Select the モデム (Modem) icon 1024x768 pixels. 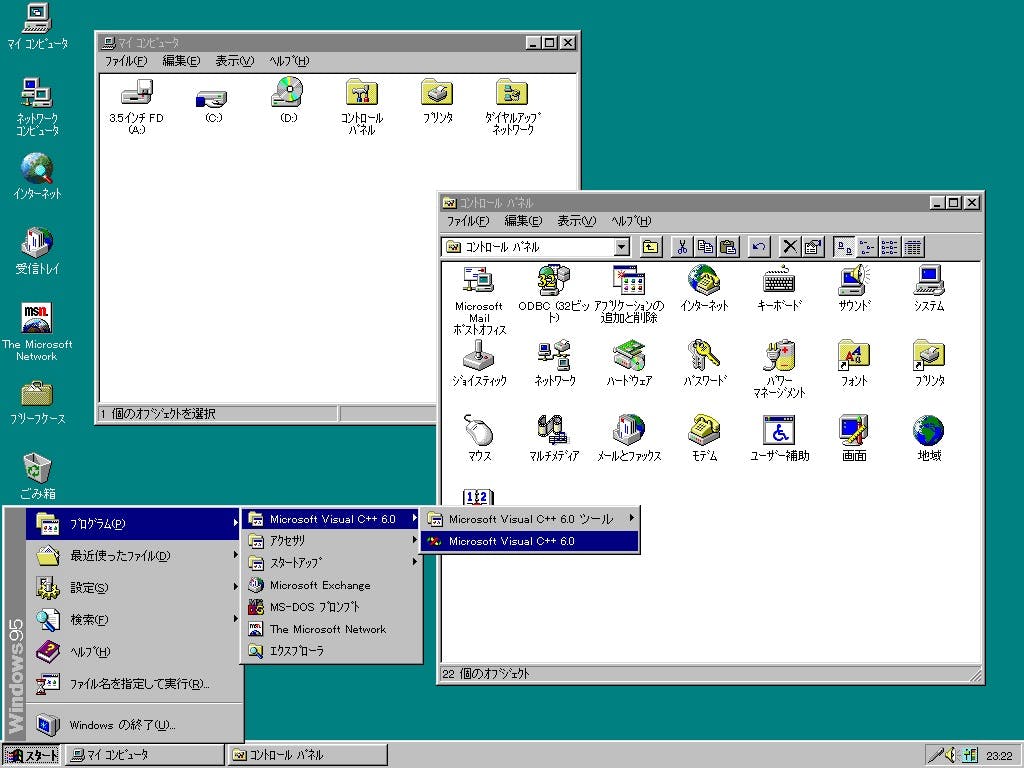[x=704, y=432]
